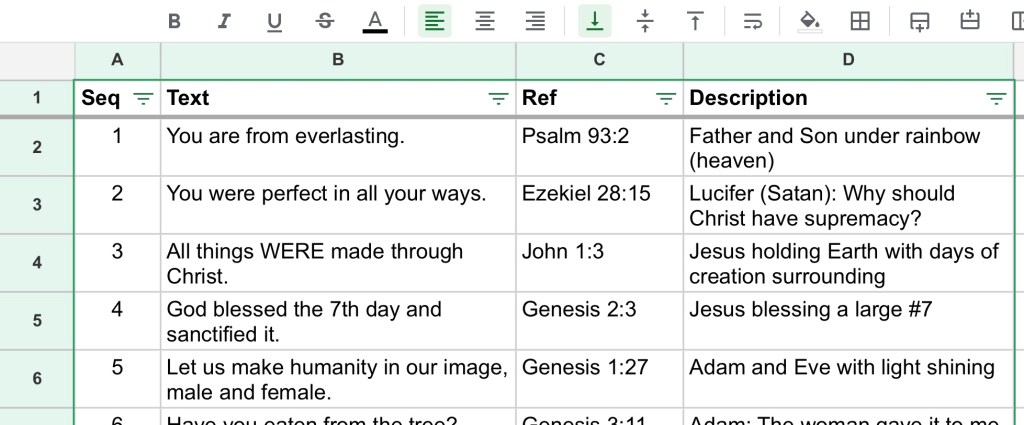
Task: Open the Description column filter menu
Action: click(x=996, y=98)
